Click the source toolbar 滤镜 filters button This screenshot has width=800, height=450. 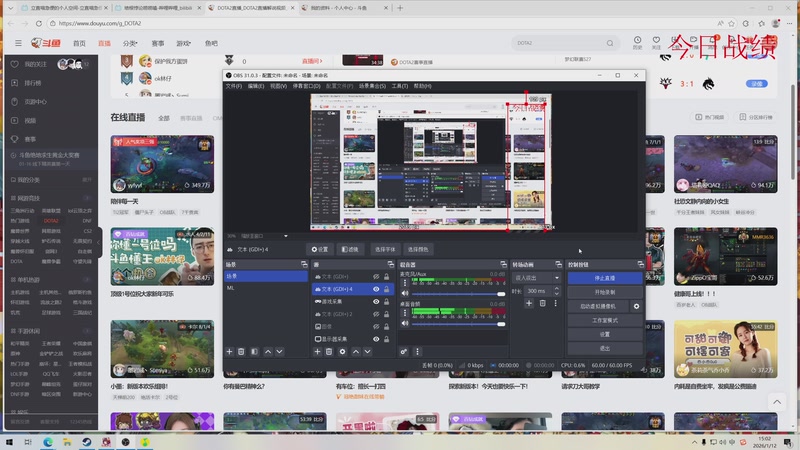pos(350,249)
